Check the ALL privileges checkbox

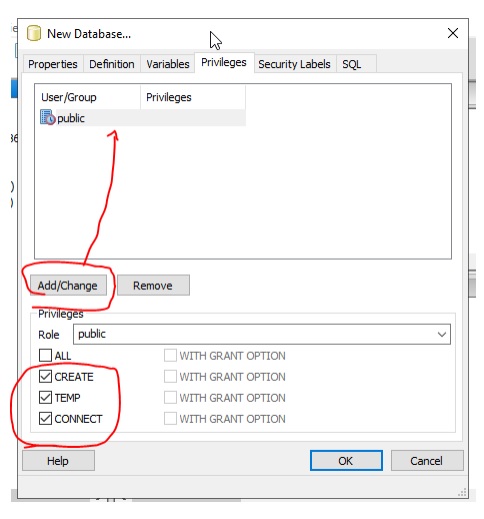point(45,355)
